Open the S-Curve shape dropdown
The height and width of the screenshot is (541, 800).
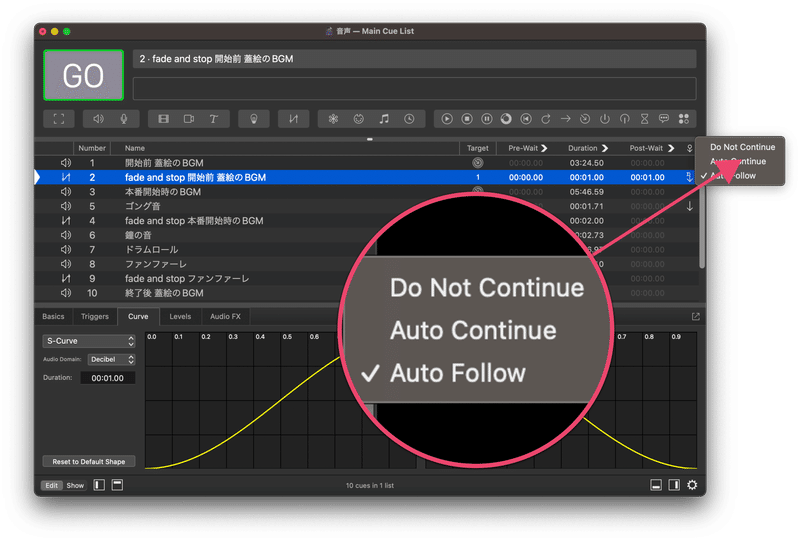pos(89,341)
